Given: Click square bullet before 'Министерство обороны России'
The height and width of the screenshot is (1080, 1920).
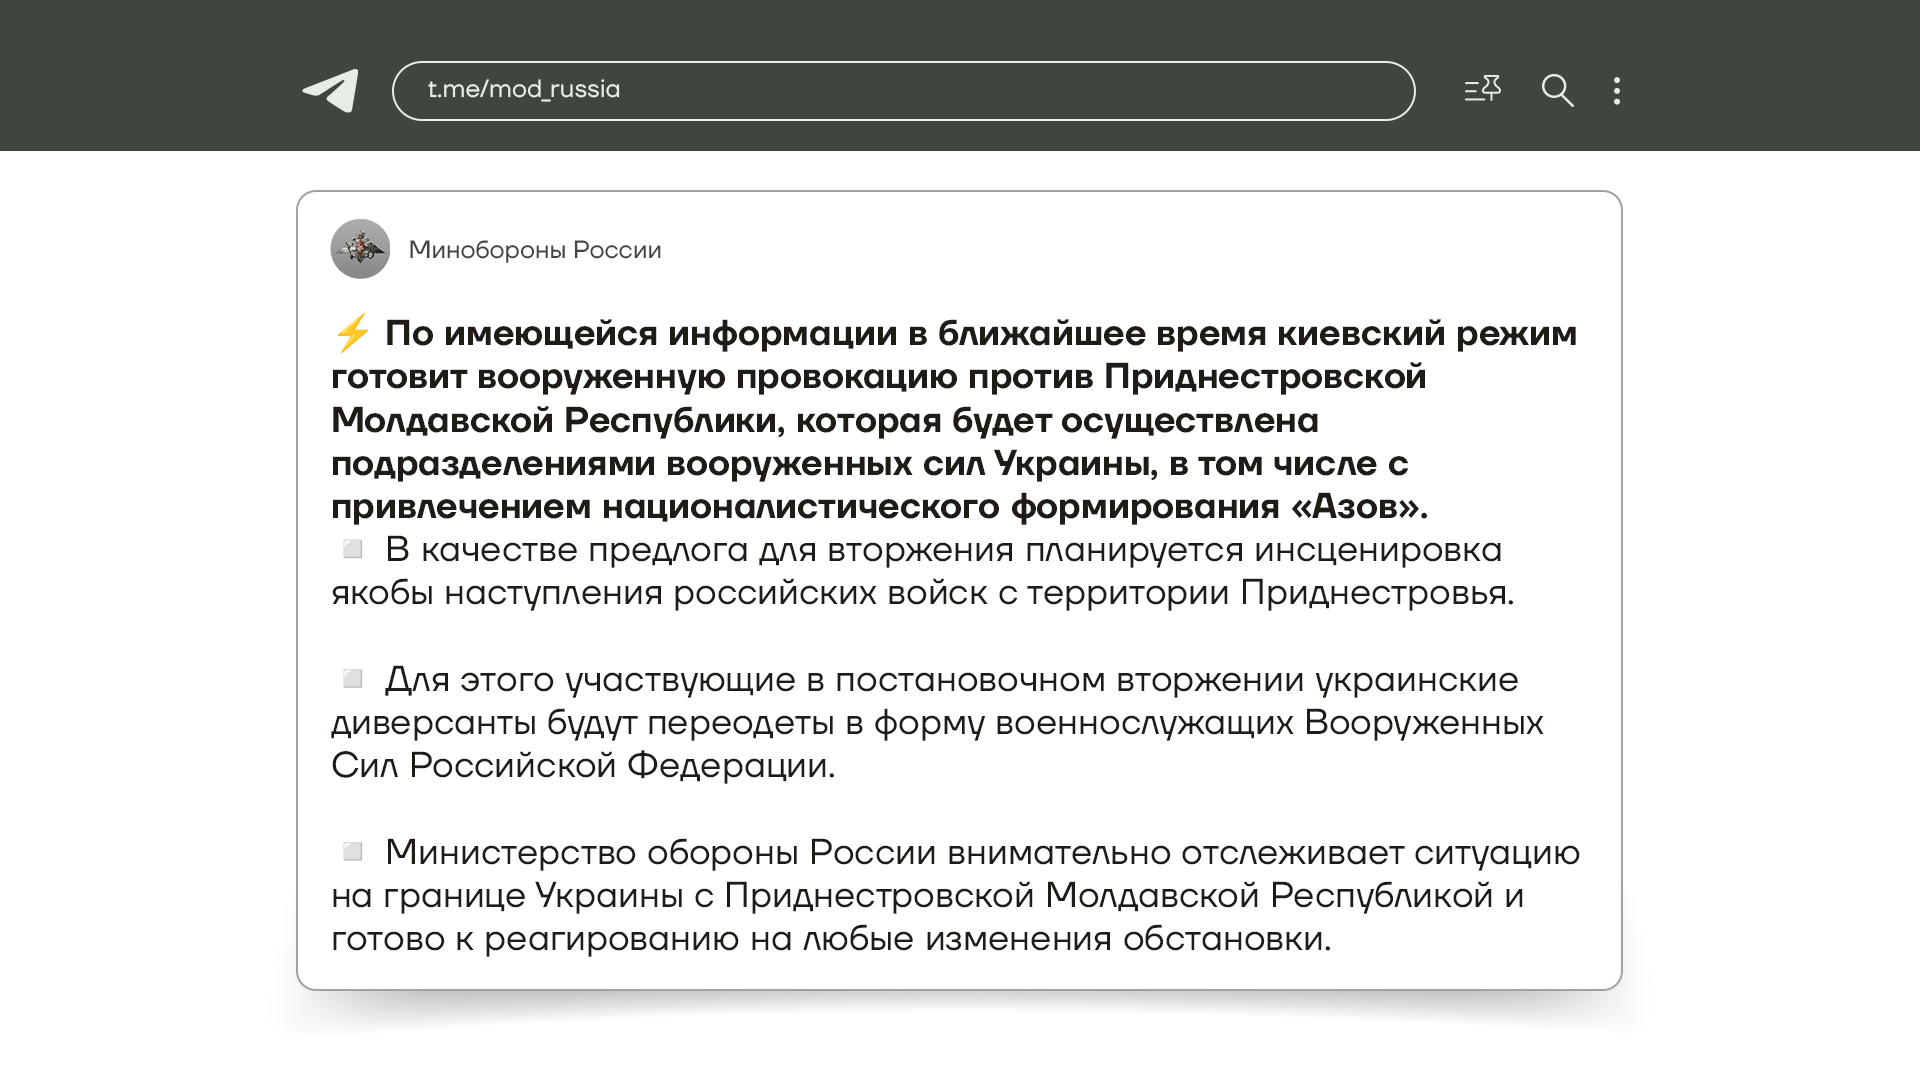Looking at the screenshot, I should coord(352,852).
